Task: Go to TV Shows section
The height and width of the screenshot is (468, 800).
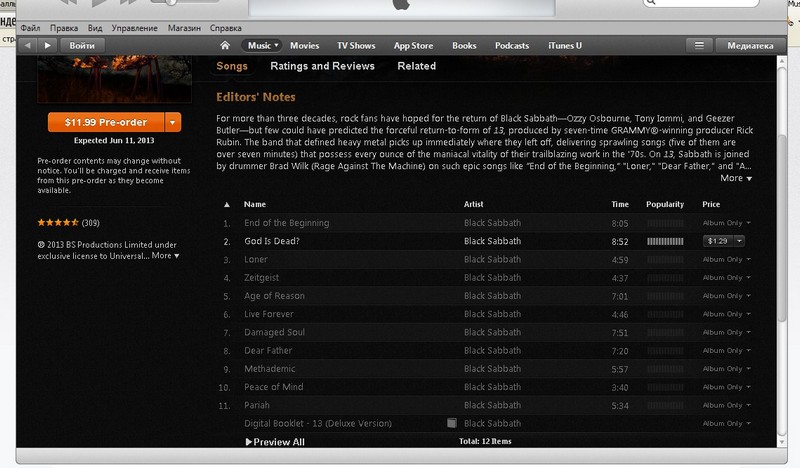Action: tap(356, 45)
